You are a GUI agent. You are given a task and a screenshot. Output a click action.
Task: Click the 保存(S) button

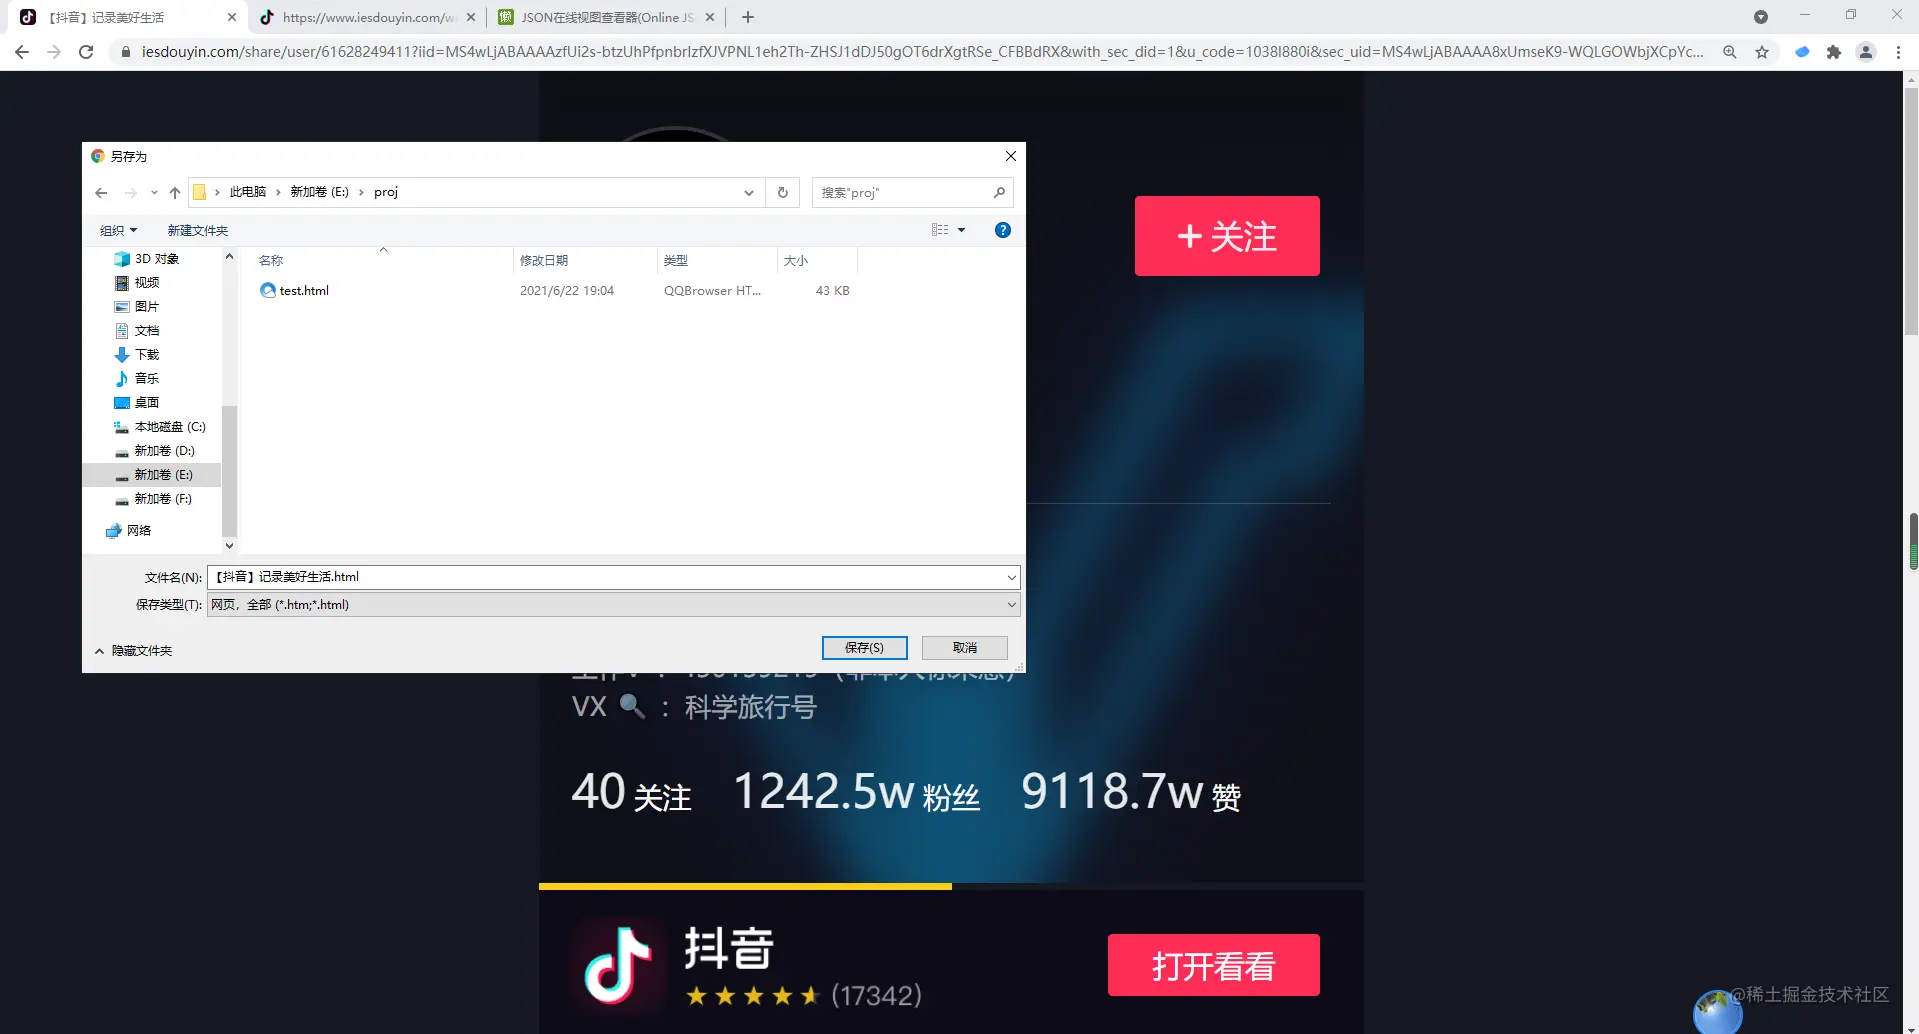[x=865, y=648]
